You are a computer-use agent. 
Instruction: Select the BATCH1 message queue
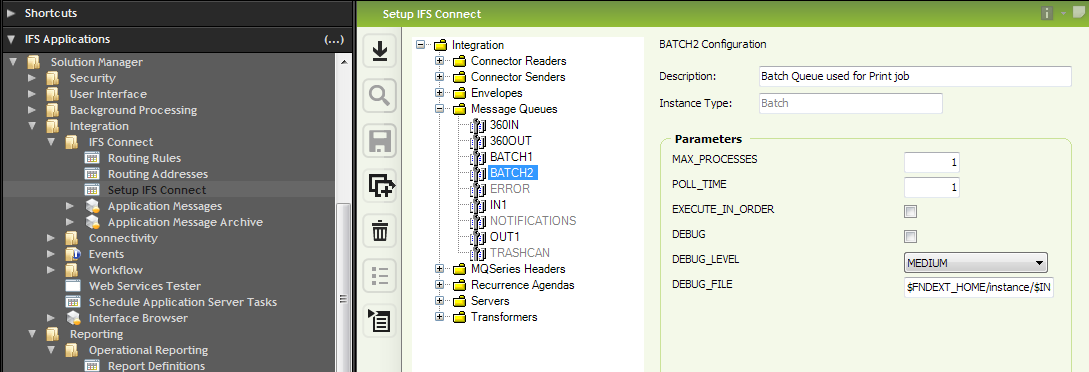coord(510,157)
